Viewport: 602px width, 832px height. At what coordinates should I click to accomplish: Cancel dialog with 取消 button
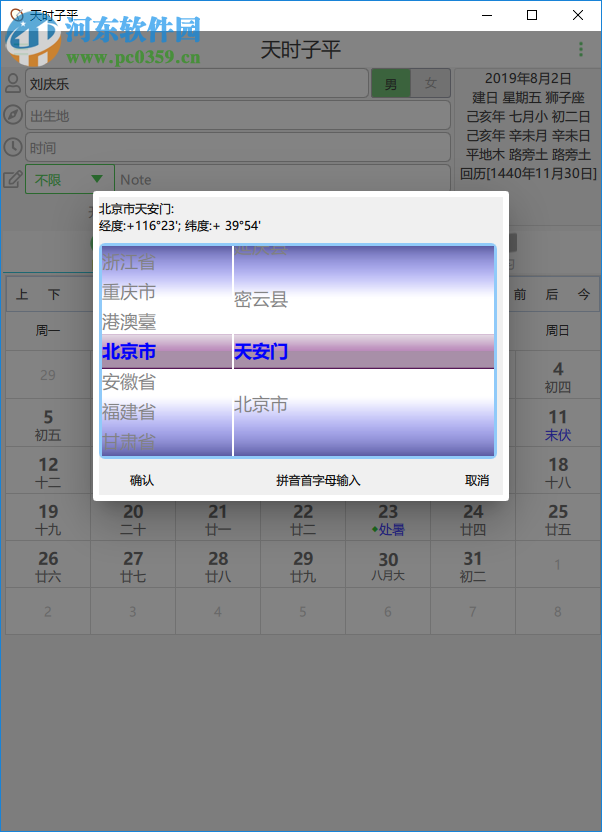pyautogui.click(x=477, y=480)
